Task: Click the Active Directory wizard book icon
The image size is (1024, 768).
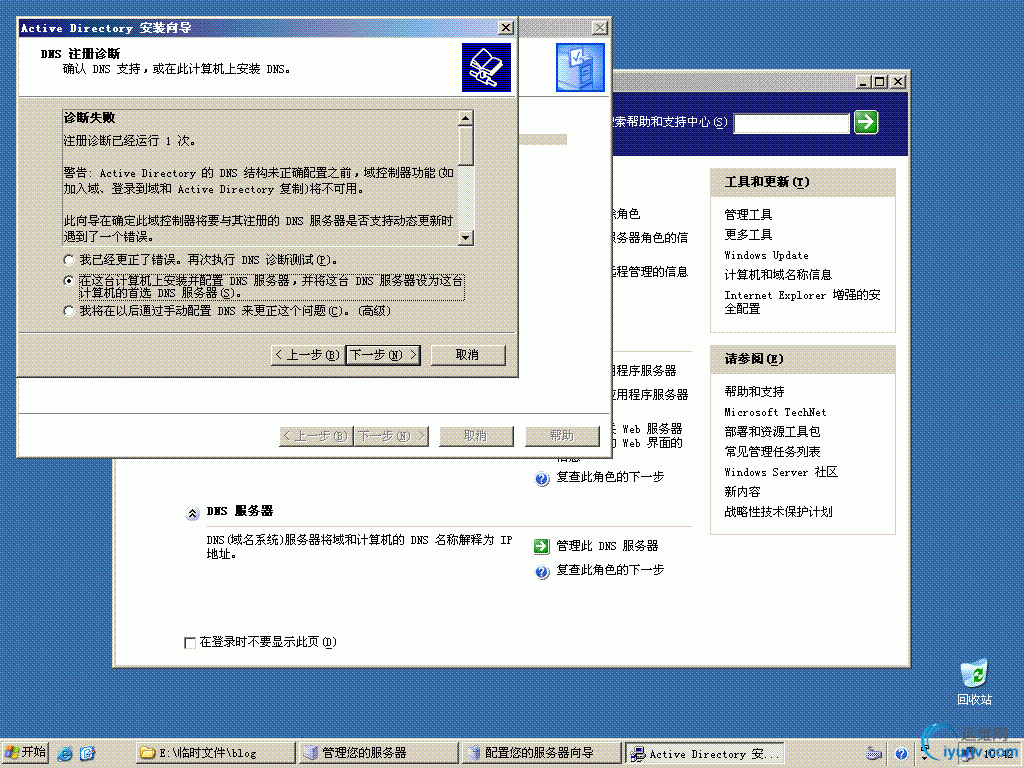Action: (x=487, y=67)
